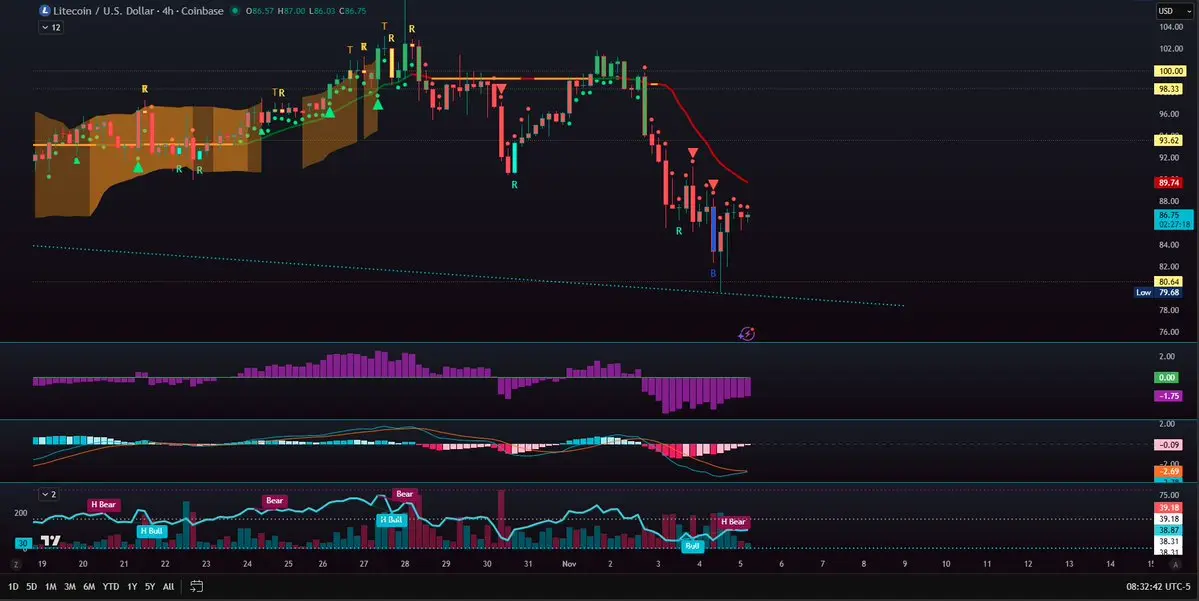This screenshot has width=1199, height=601.
Task: Click the blue 'B' signal marker
Action: (713, 273)
